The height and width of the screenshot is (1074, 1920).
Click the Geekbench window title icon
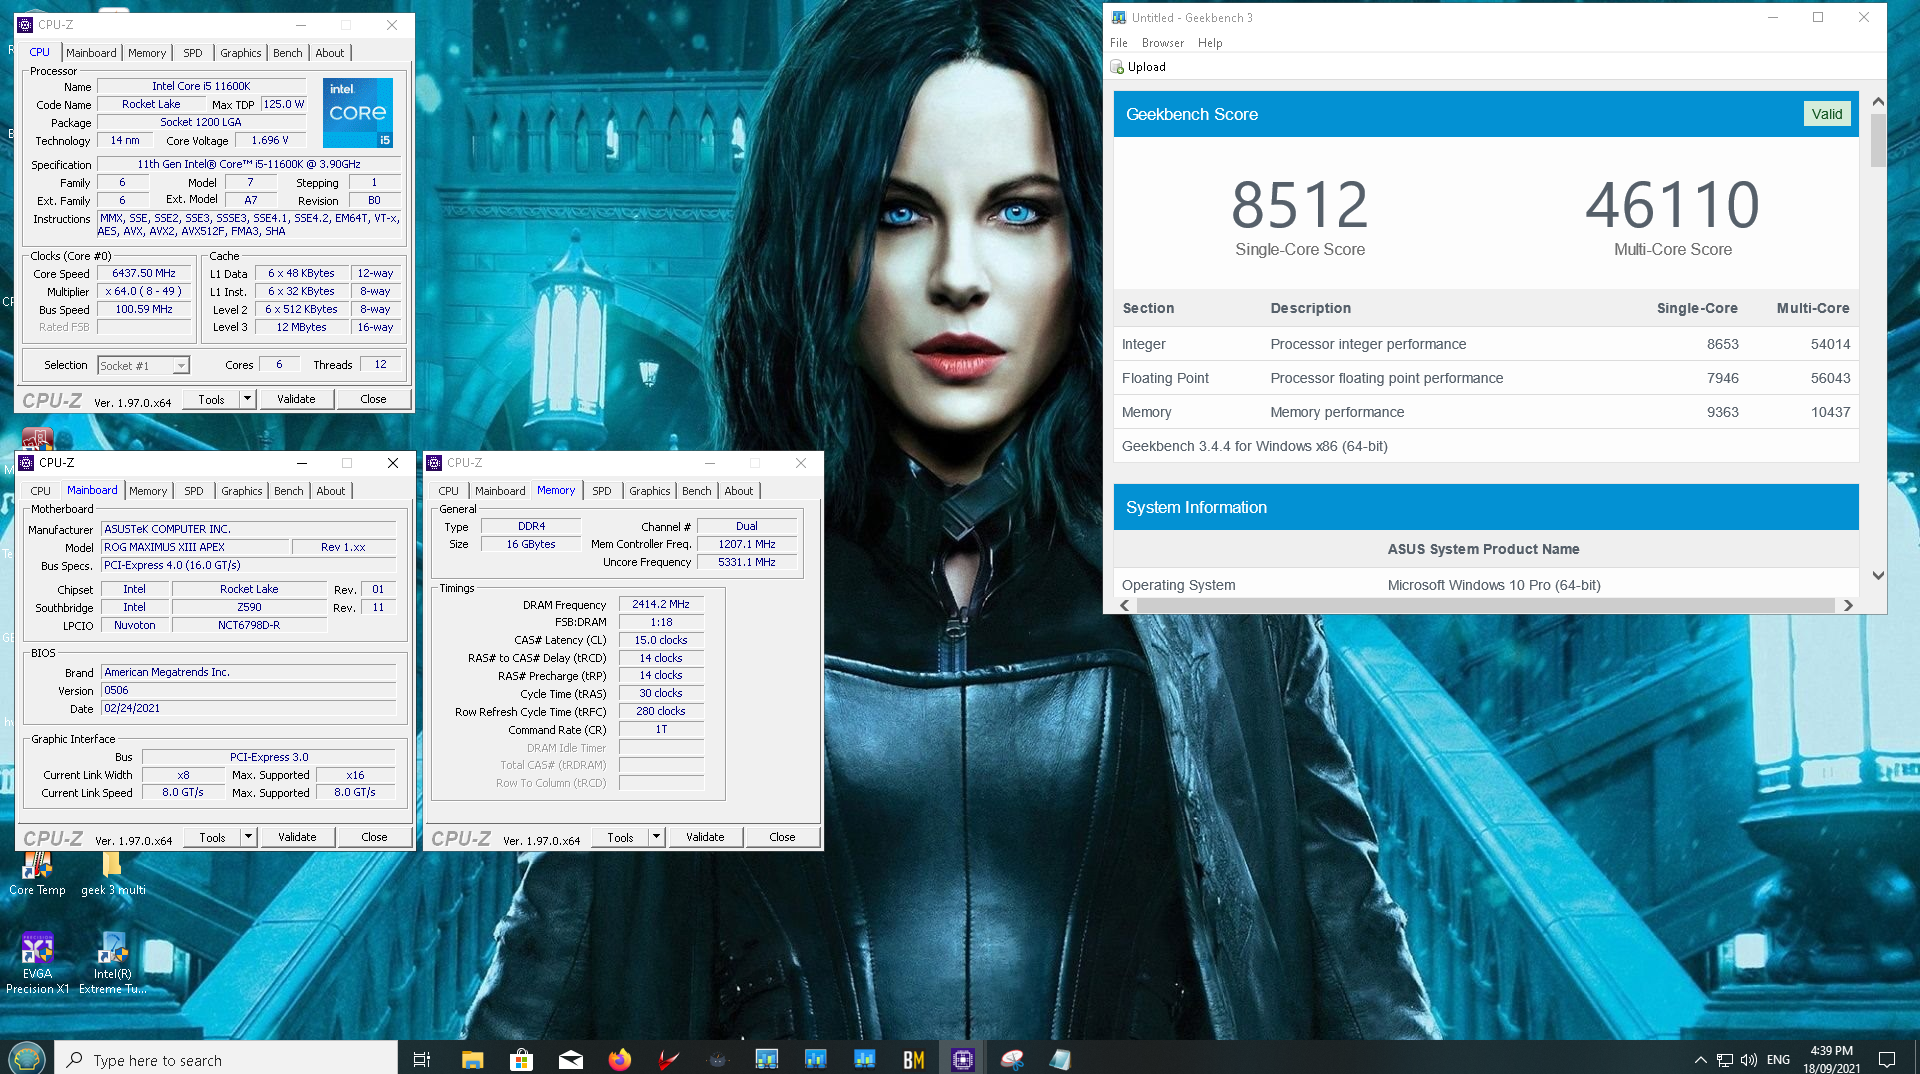click(1119, 17)
